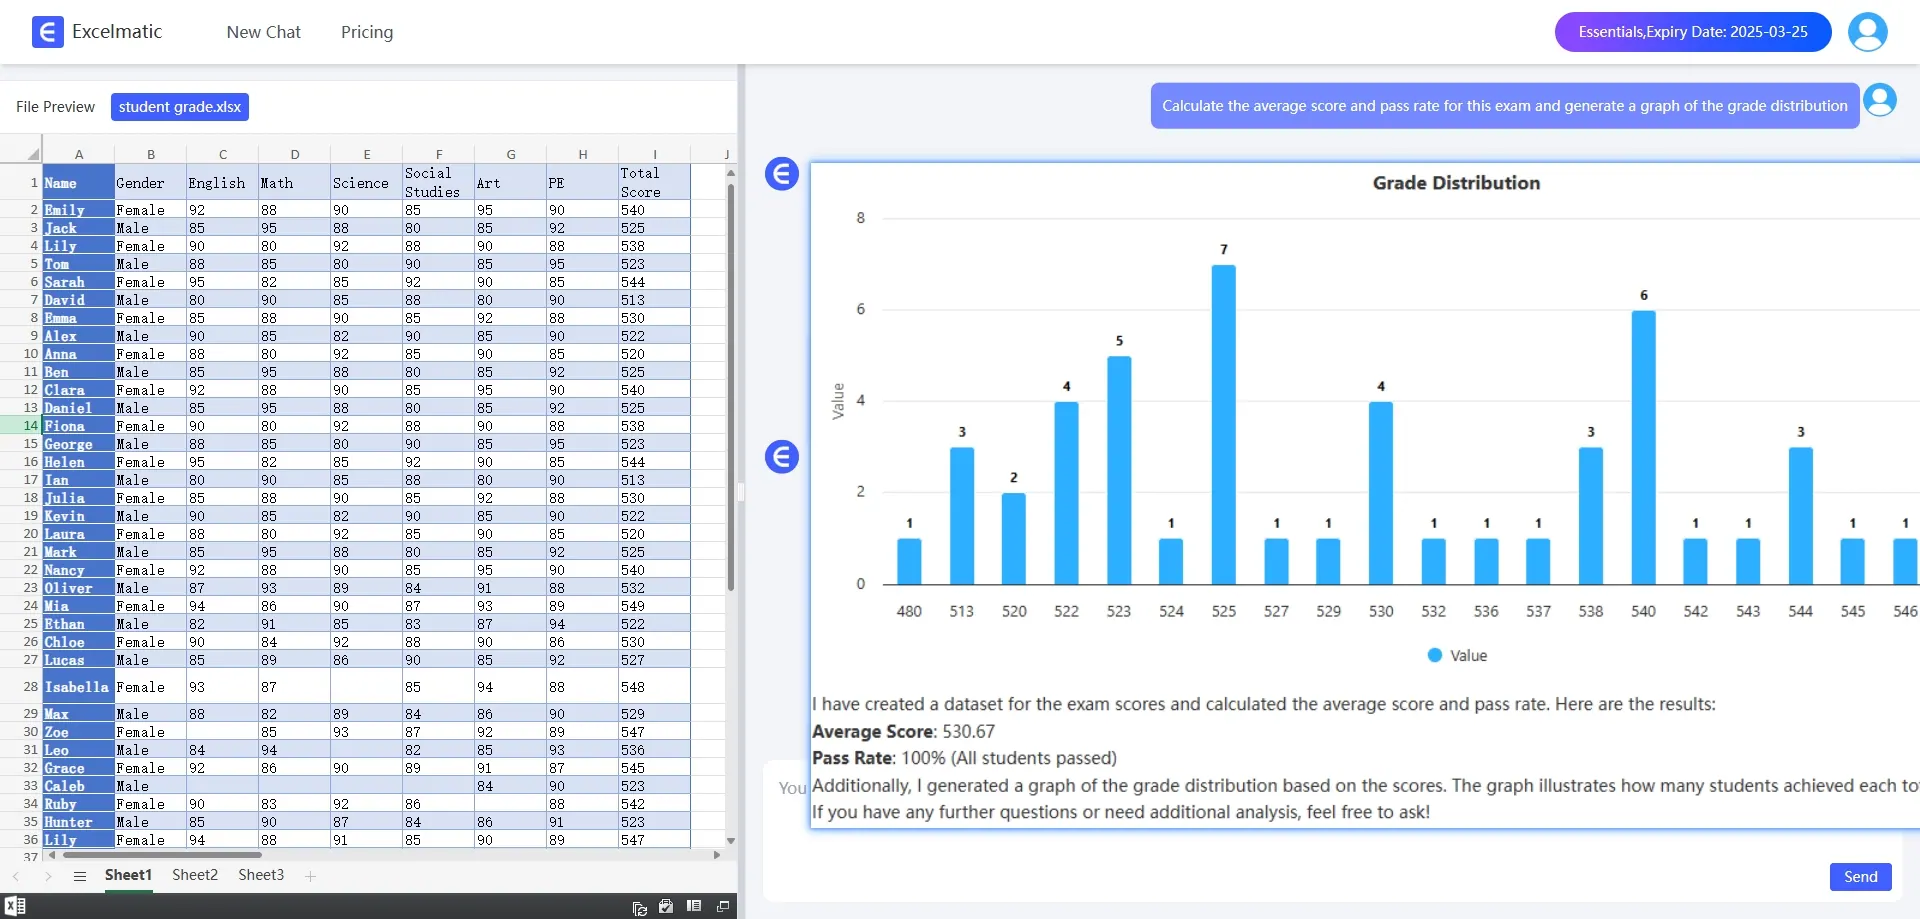This screenshot has width=1920, height=919.
Task: Click the reading layout icon in status bar
Action: [694, 906]
